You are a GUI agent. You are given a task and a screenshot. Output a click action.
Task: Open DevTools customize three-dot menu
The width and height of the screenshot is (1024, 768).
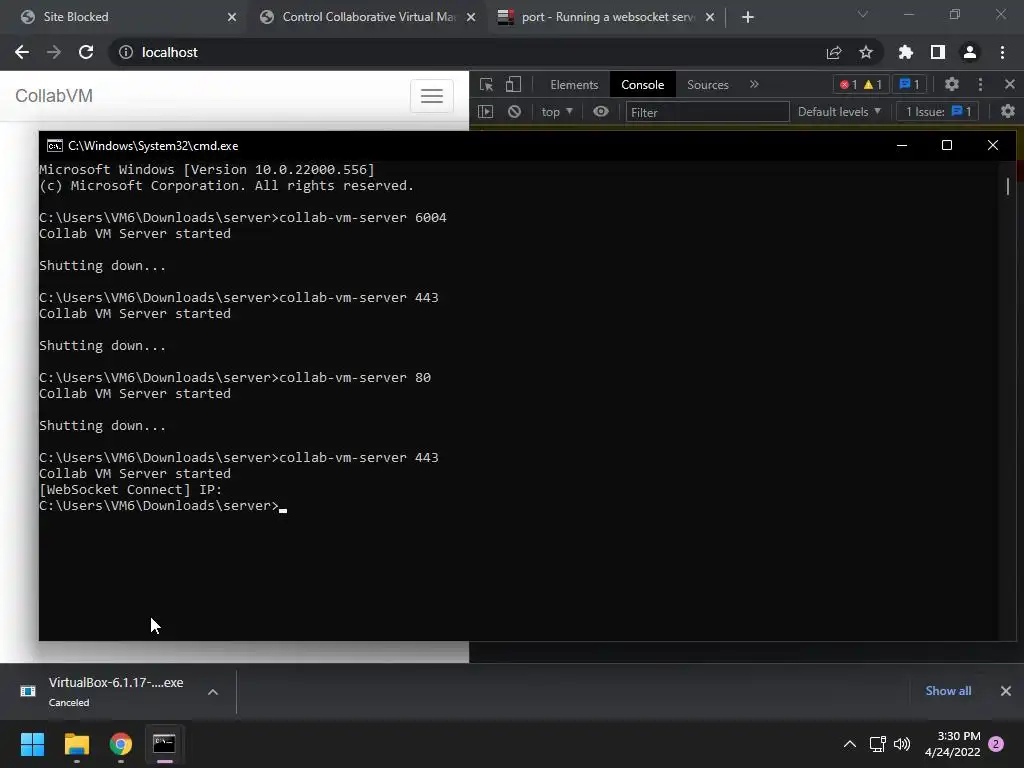click(x=980, y=84)
